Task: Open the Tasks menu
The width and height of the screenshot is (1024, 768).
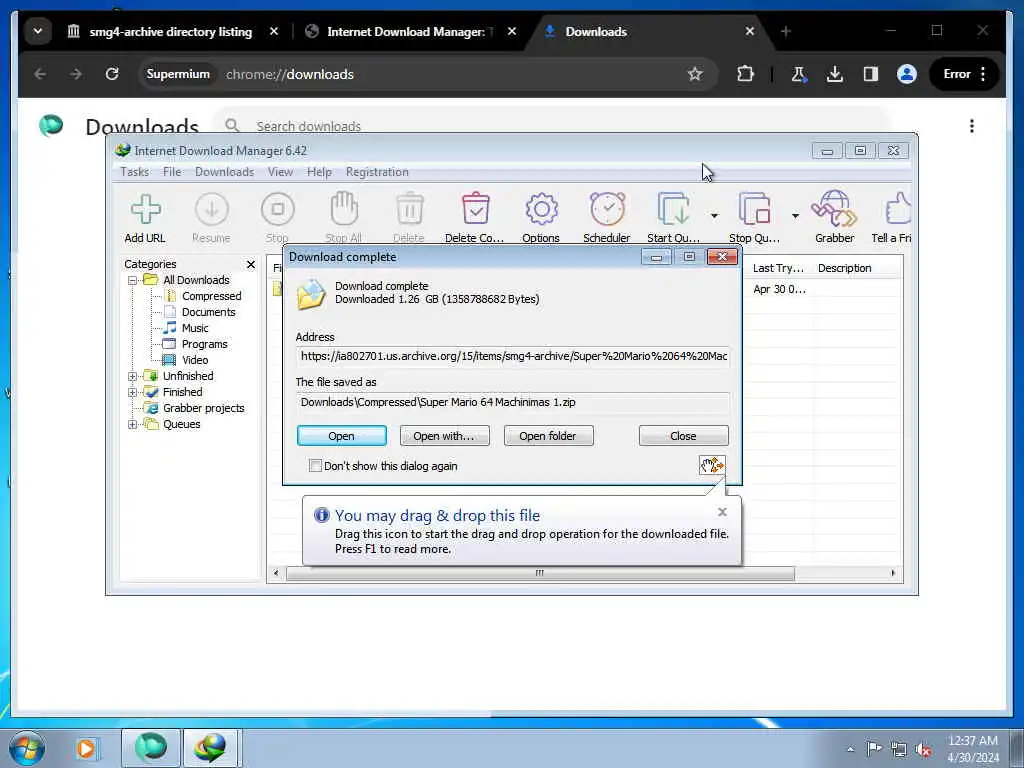Action: click(x=135, y=172)
